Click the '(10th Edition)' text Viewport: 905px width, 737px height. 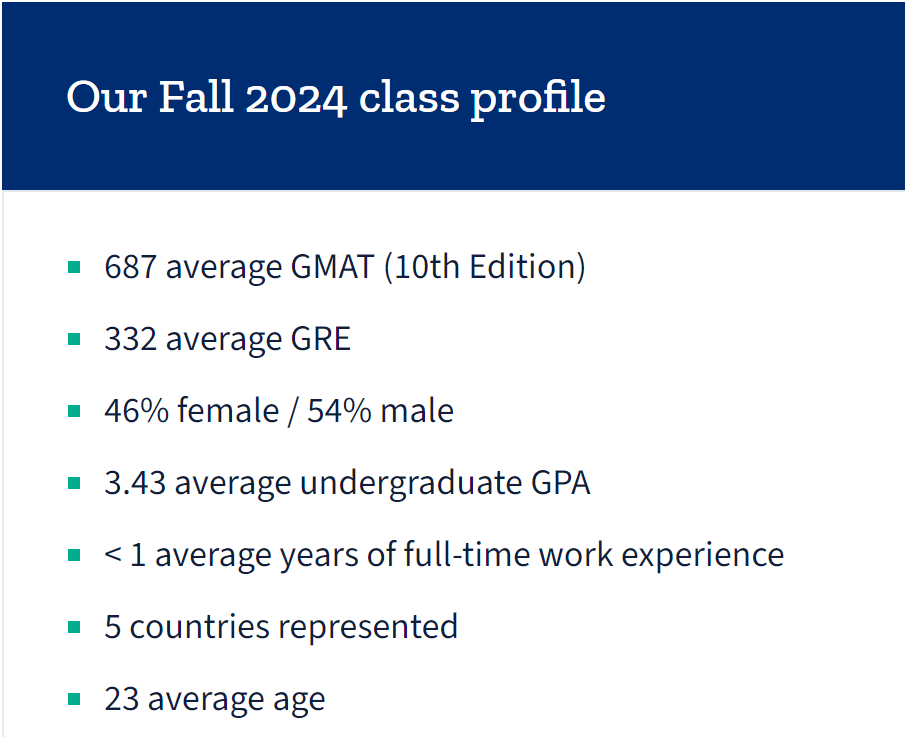(x=485, y=267)
